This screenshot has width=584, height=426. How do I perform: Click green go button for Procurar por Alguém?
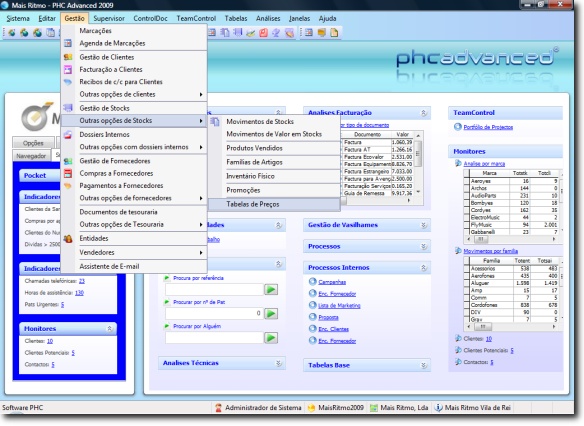[271, 338]
